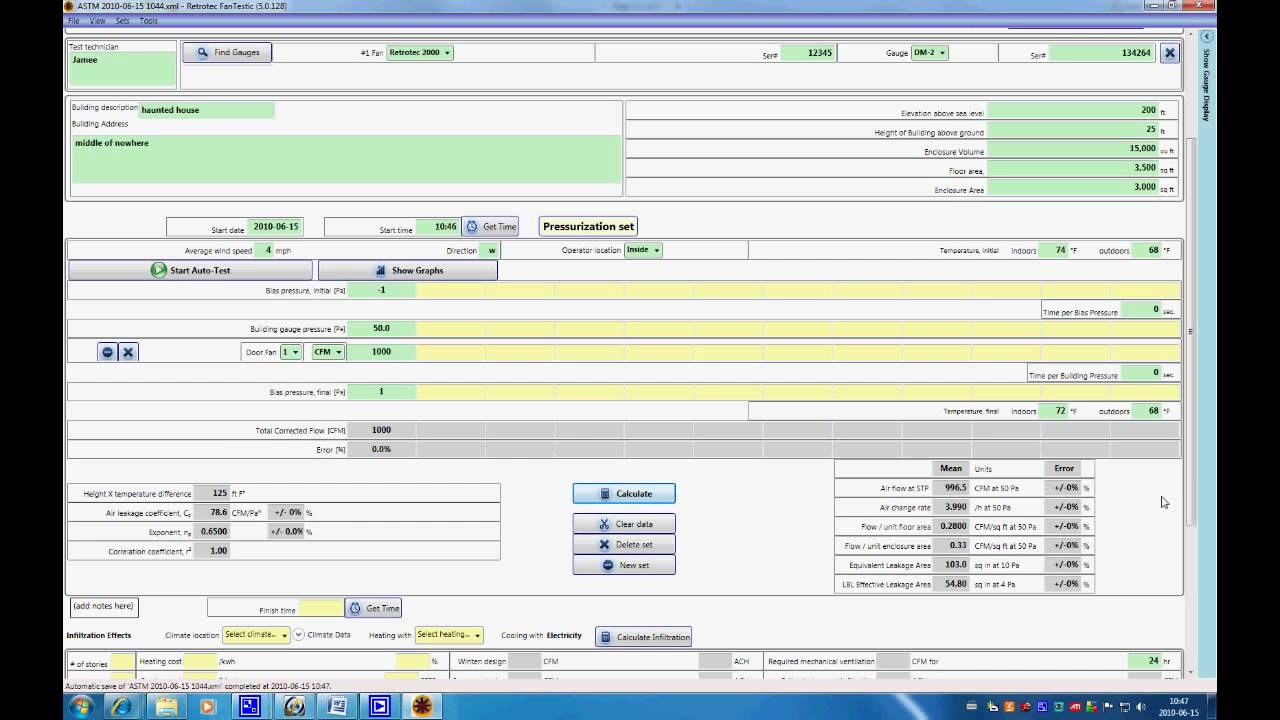Click the Door Fan flow value 1000

pos(381,352)
